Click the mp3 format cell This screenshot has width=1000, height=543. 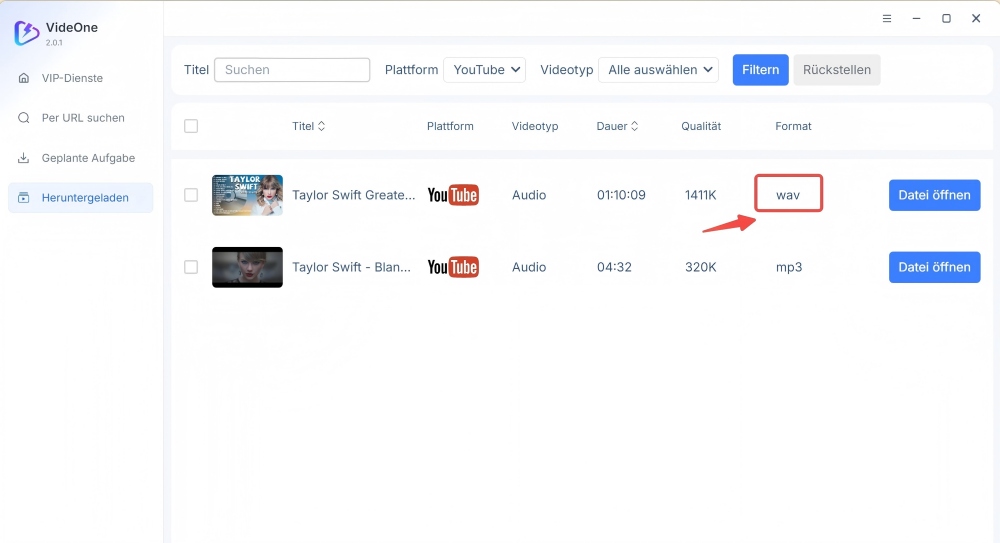tap(789, 267)
